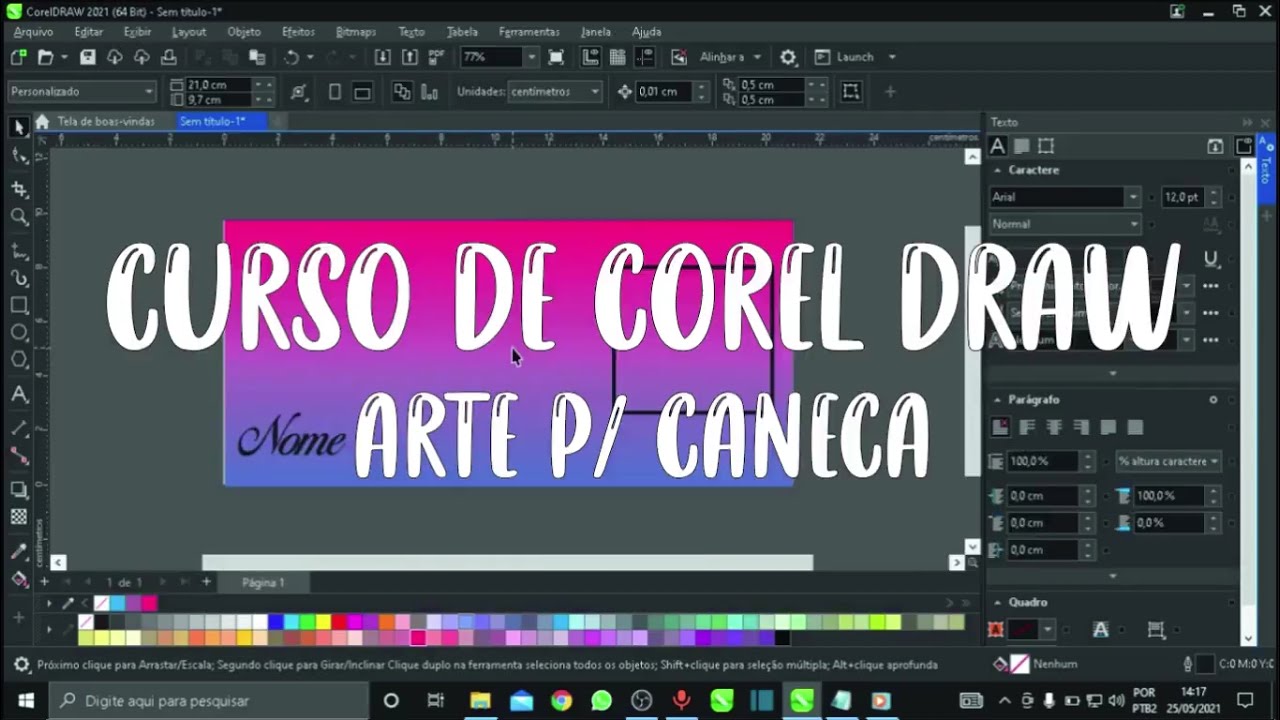This screenshot has height=720, width=1280.
Task: Click the font size 12,0 pt field
Action: 1183,197
